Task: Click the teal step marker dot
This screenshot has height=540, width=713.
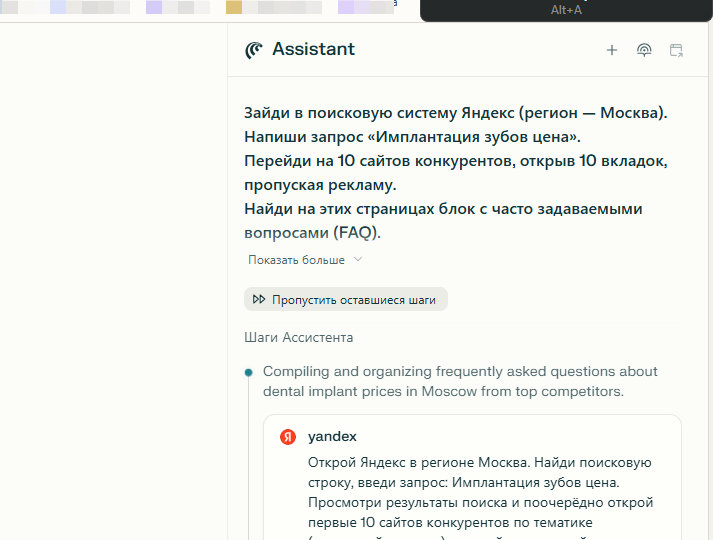Action: coord(248,373)
